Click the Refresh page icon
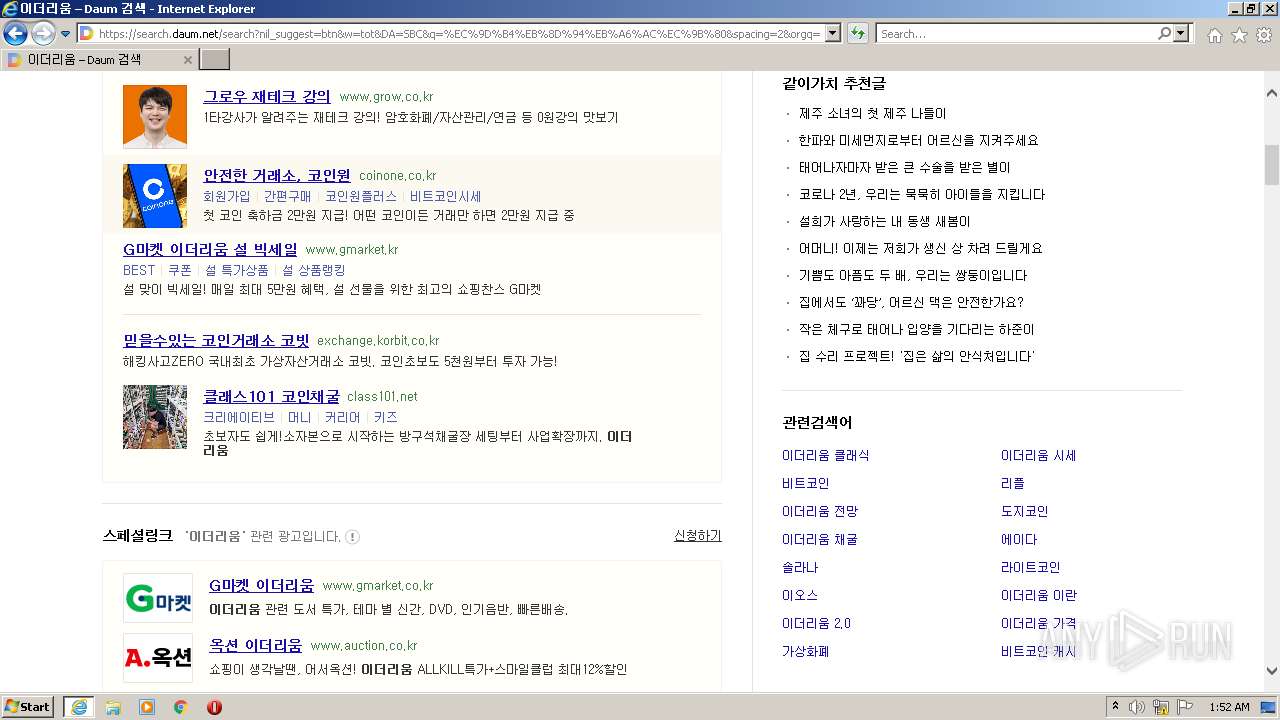The image size is (1280, 720). pos(858,34)
